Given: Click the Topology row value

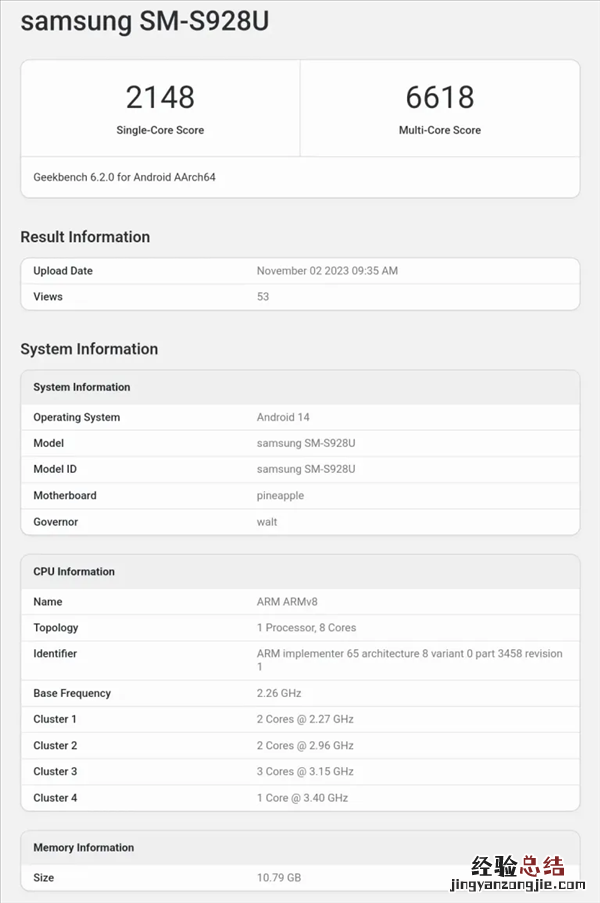Looking at the screenshot, I should click(x=306, y=628).
